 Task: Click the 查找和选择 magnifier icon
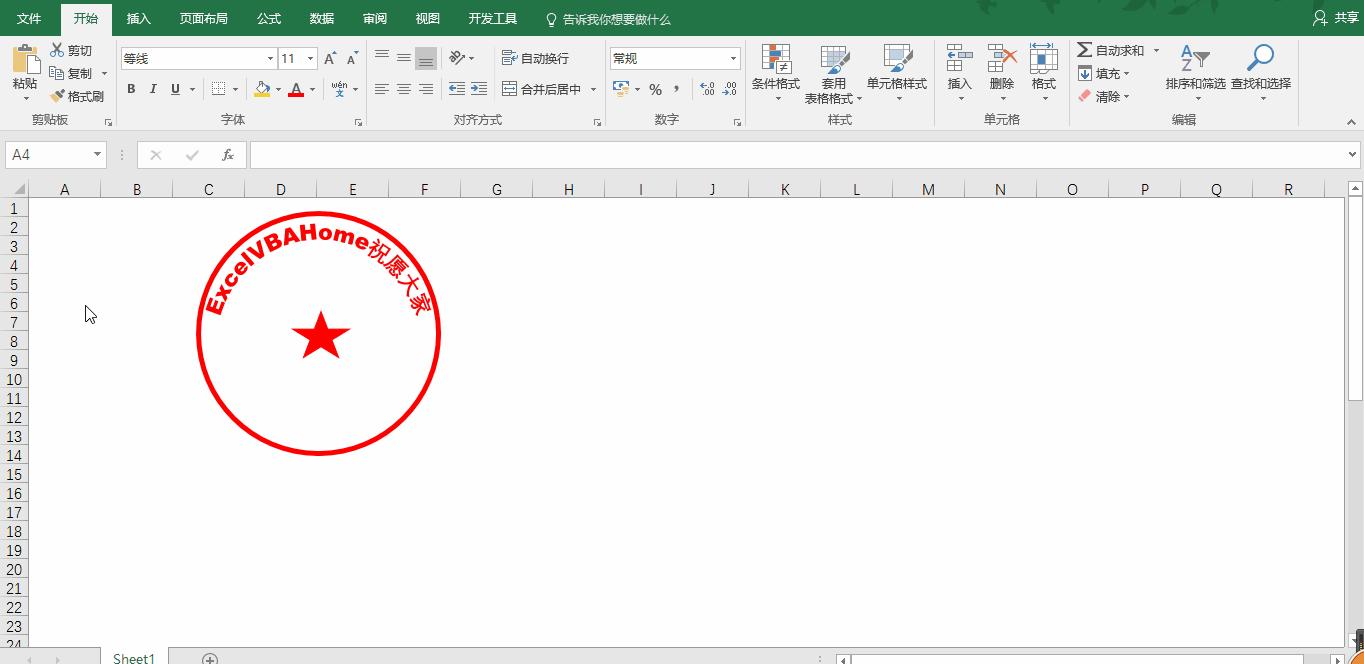1259,57
